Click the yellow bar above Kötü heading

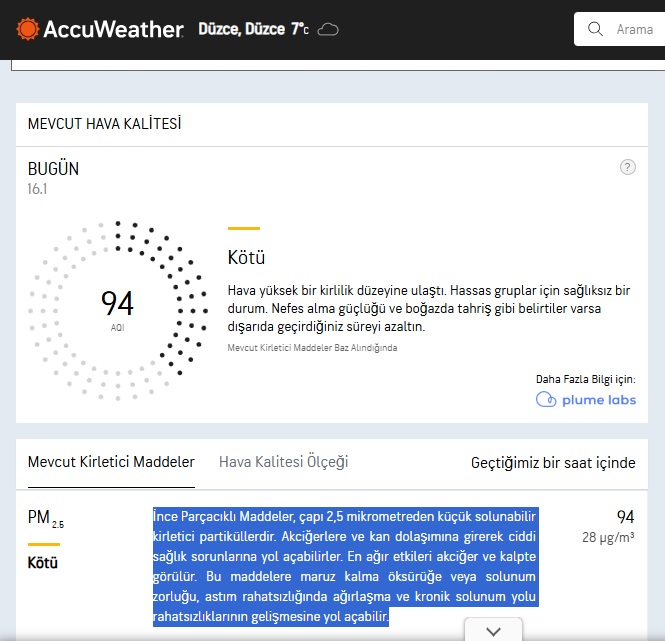243,229
